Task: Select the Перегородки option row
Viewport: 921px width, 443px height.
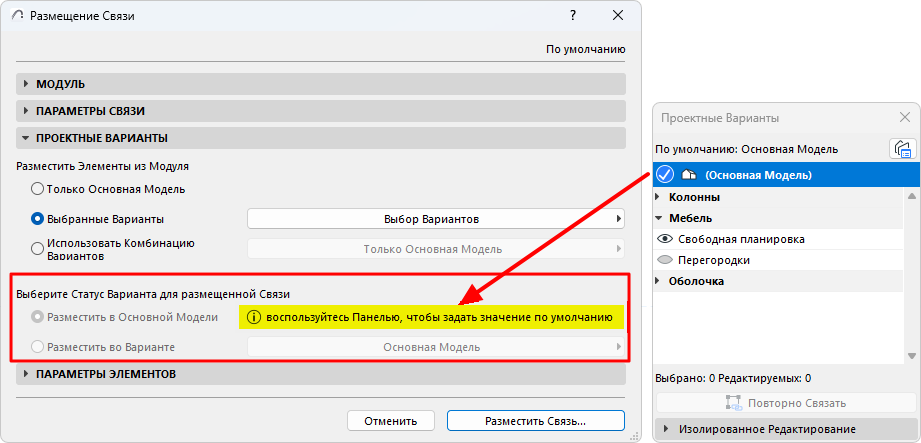Action: (778, 260)
